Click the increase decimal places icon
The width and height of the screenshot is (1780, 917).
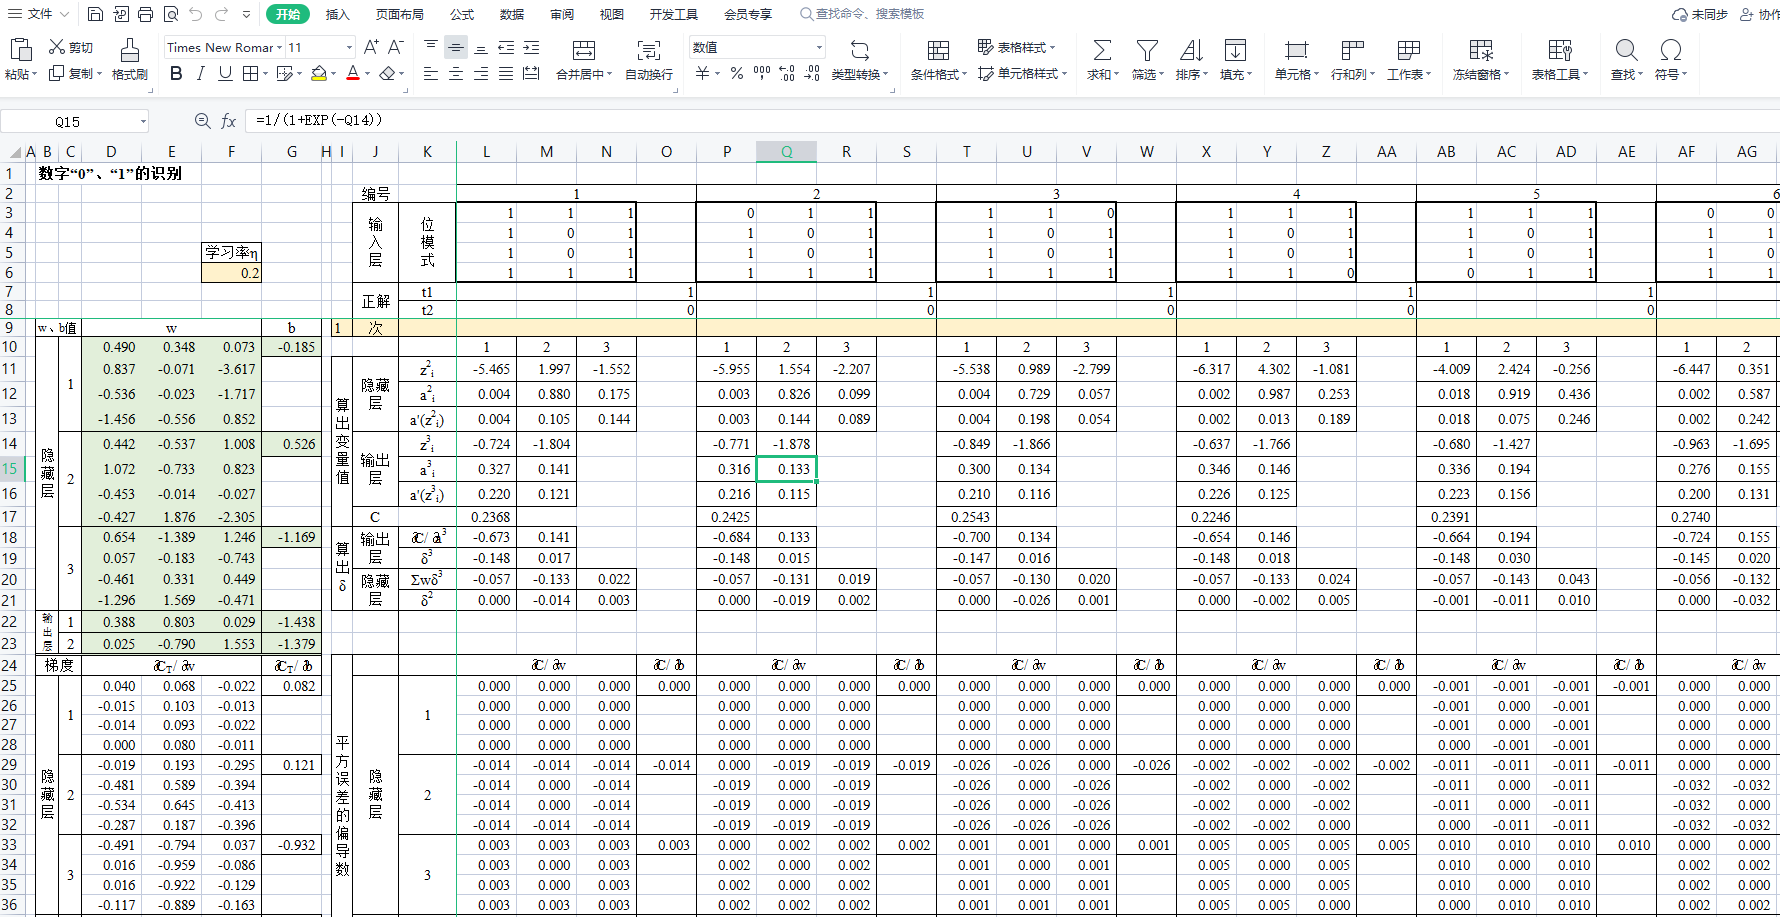click(x=787, y=73)
